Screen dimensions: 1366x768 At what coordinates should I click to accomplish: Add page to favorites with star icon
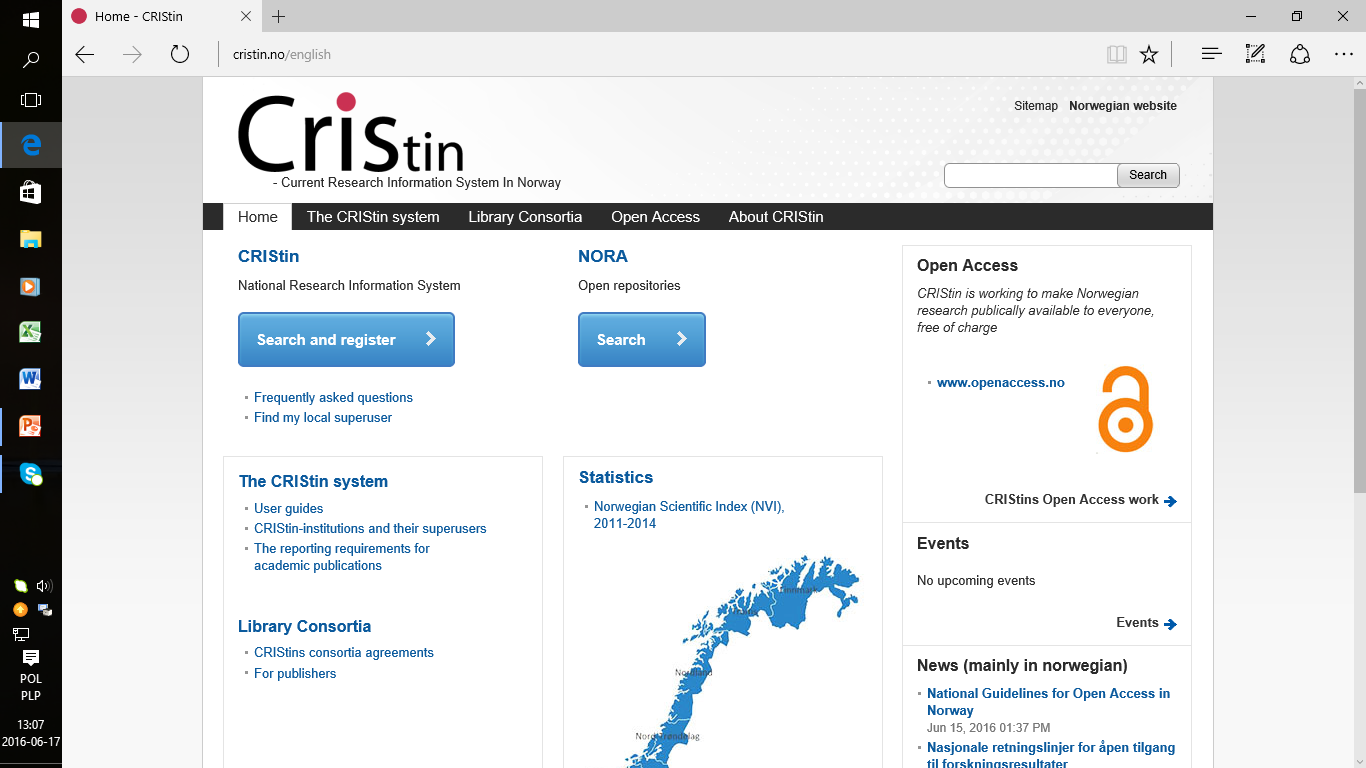click(1149, 55)
